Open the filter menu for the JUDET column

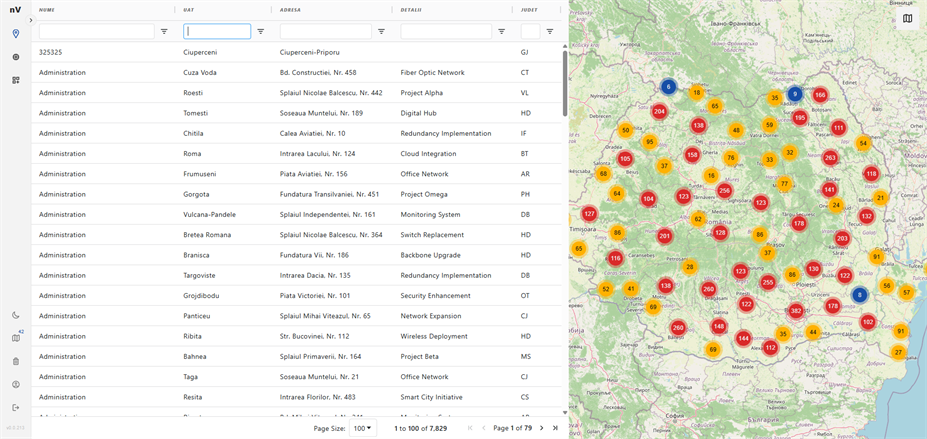click(550, 31)
